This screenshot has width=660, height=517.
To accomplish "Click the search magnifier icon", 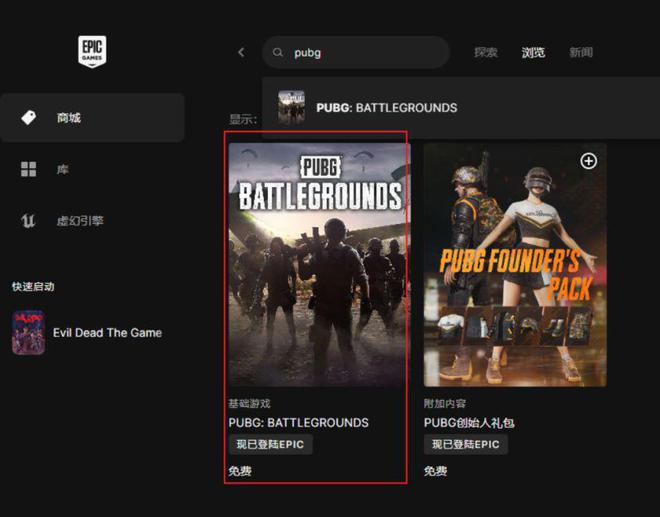I will coord(277,53).
